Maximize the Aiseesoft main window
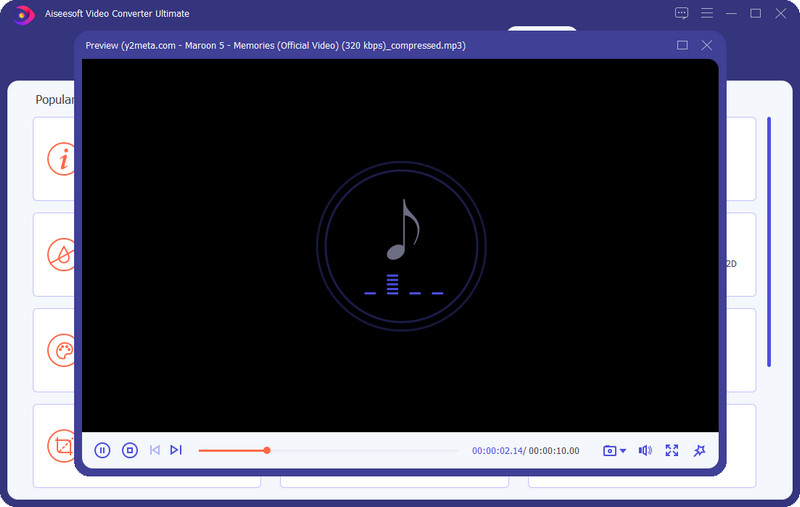This screenshot has width=800, height=507. pos(756,13)
